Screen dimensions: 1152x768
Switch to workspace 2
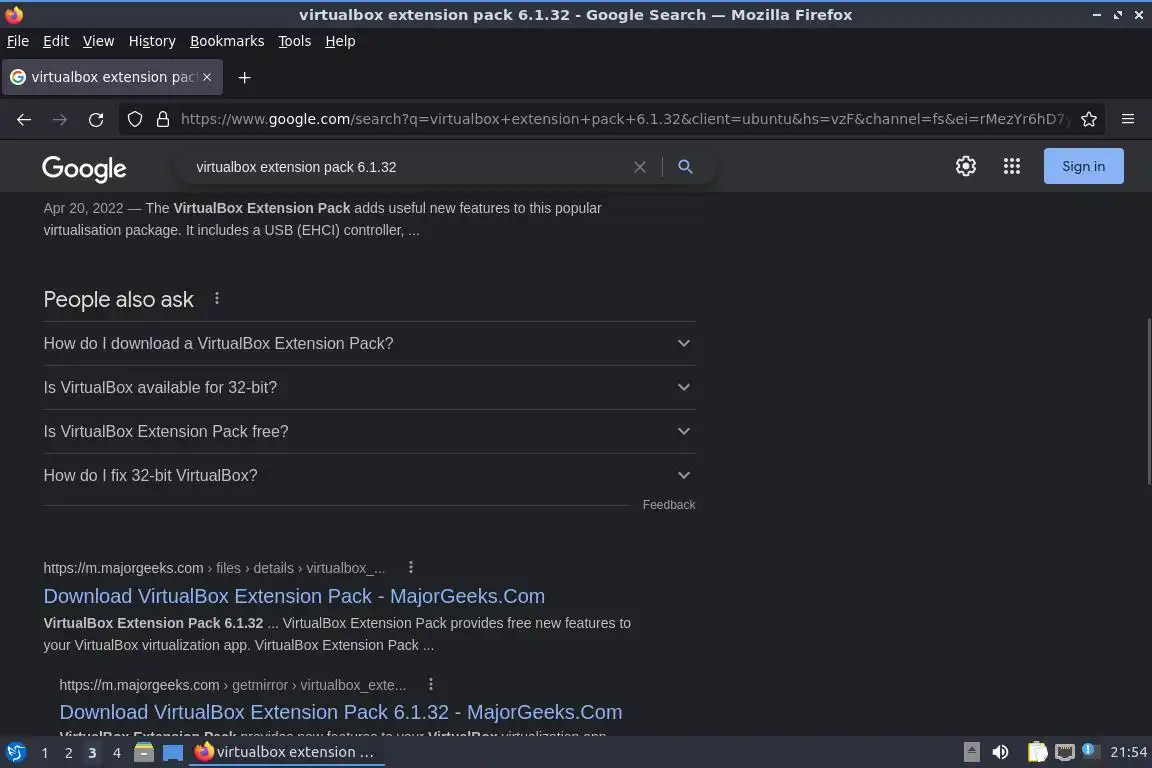pos(68,753)
